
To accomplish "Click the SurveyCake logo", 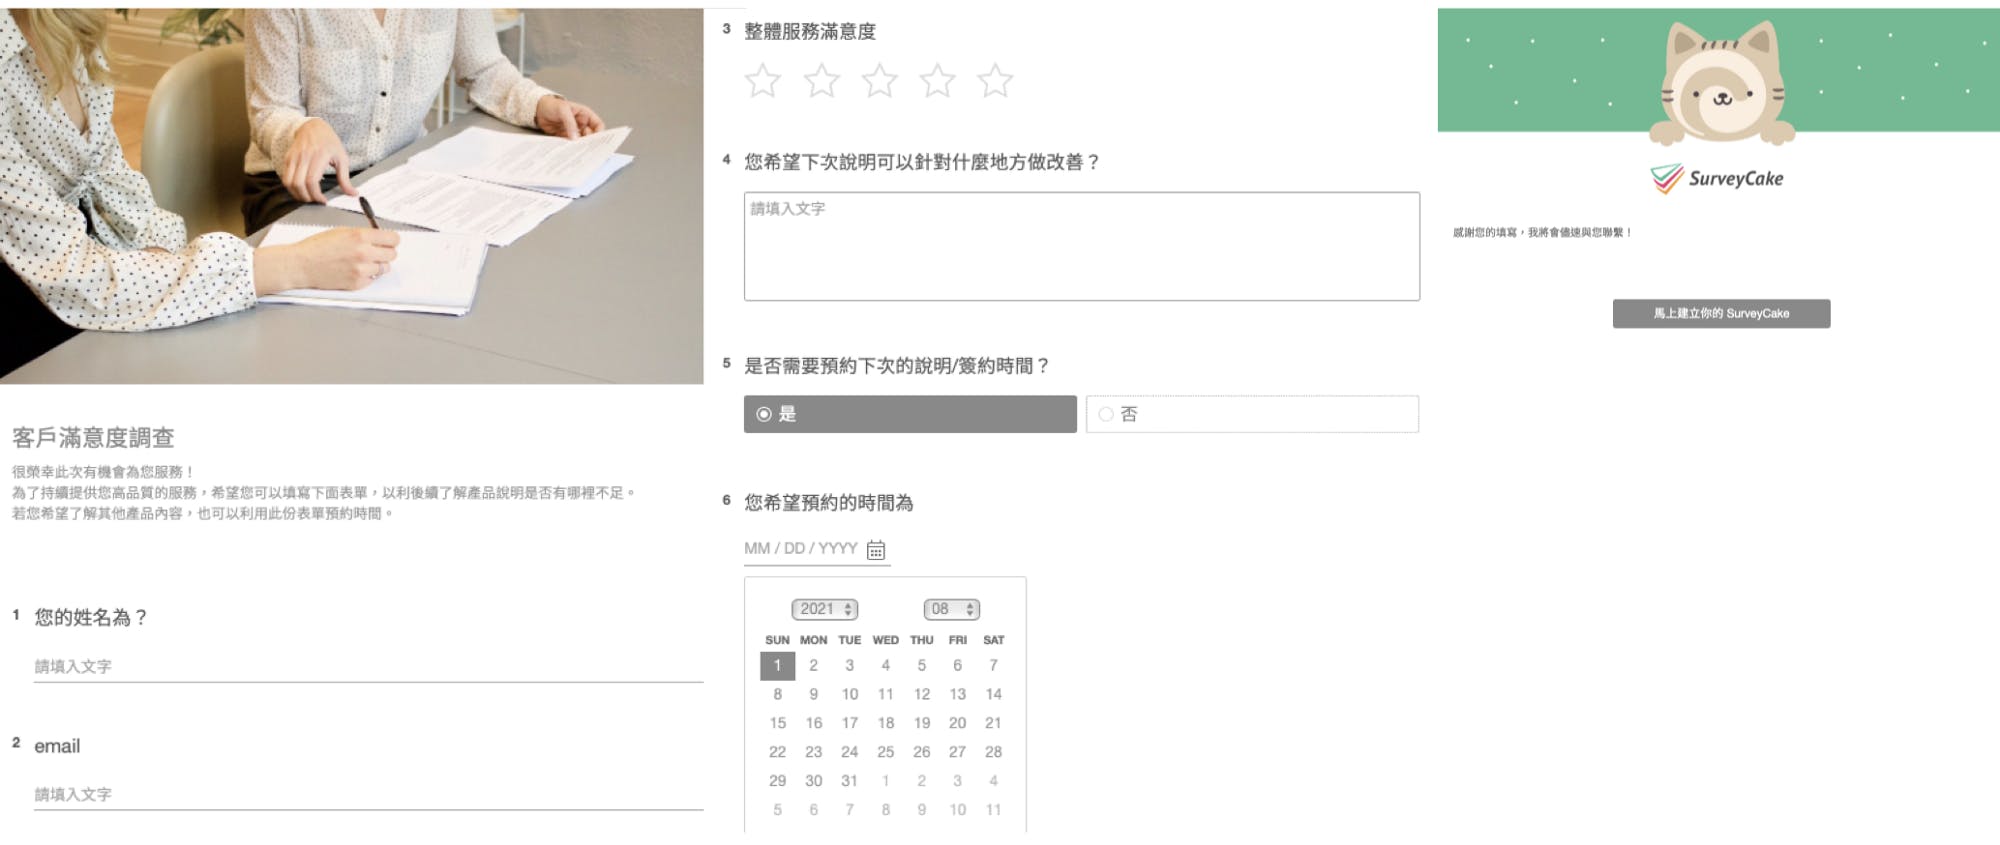I will click(x=1716, y=179).
